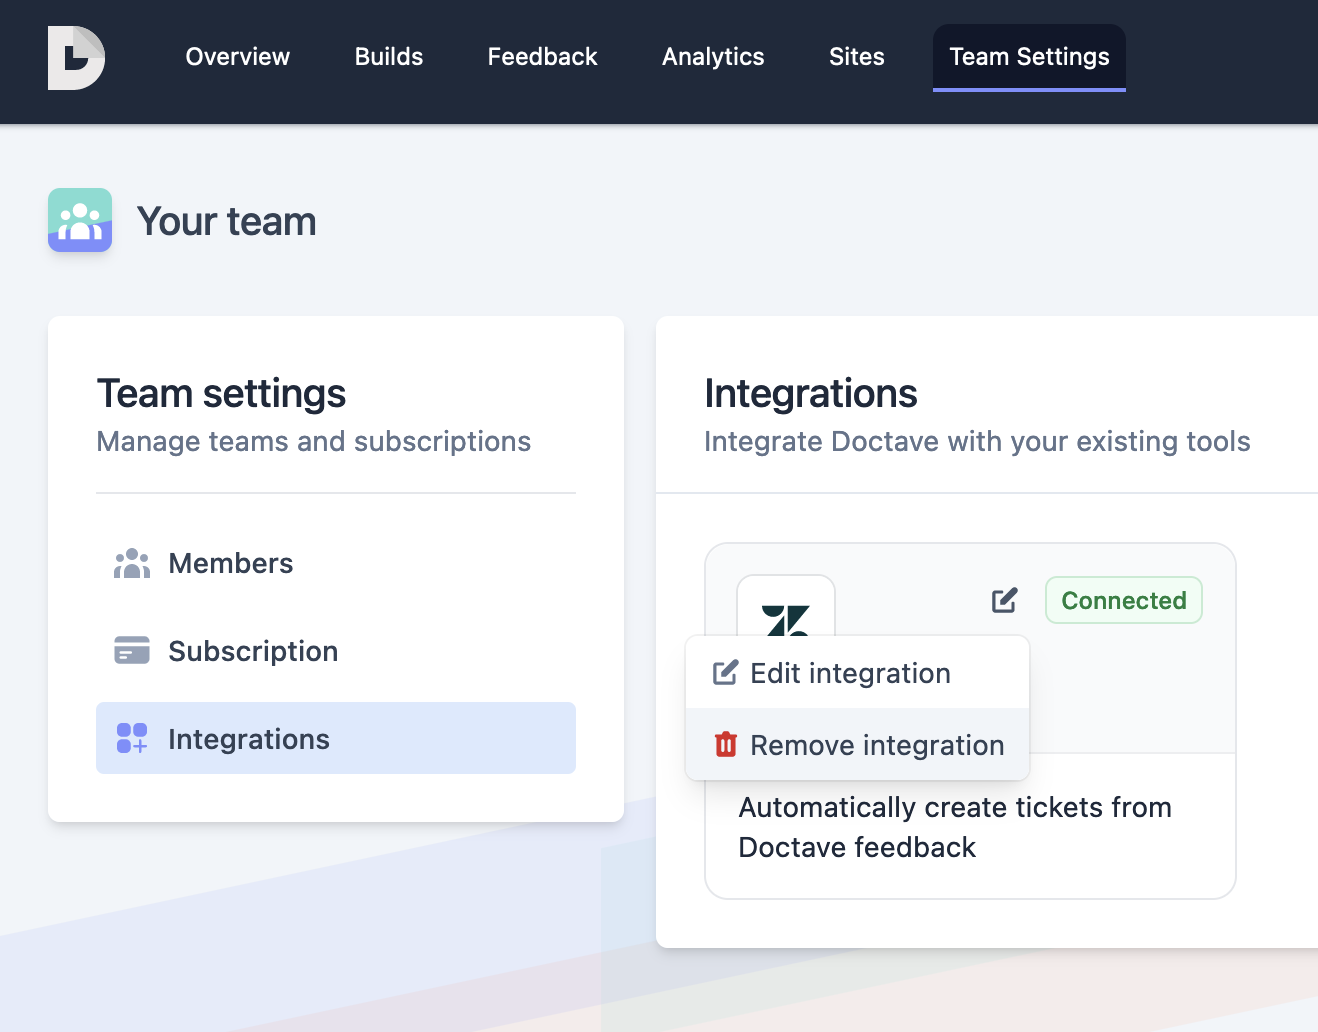The width and height of the screenshot is (1318, 1032).
Task: Open the Members settings entry
Action: [230, 563]
